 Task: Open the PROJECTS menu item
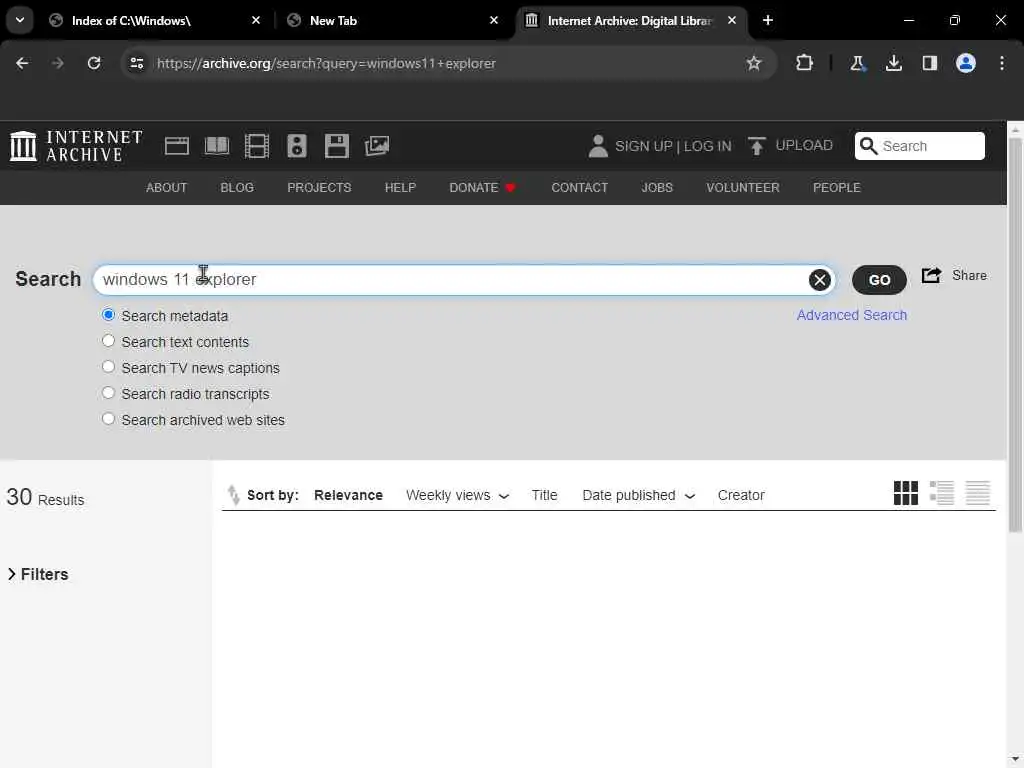[x=319, y=187]
